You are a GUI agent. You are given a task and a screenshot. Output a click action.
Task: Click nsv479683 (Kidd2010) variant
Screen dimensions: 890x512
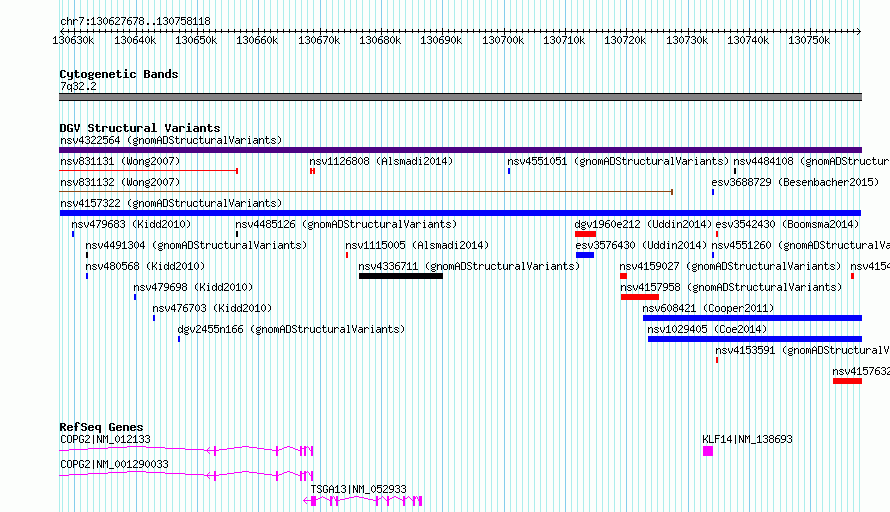coord(131,224)
